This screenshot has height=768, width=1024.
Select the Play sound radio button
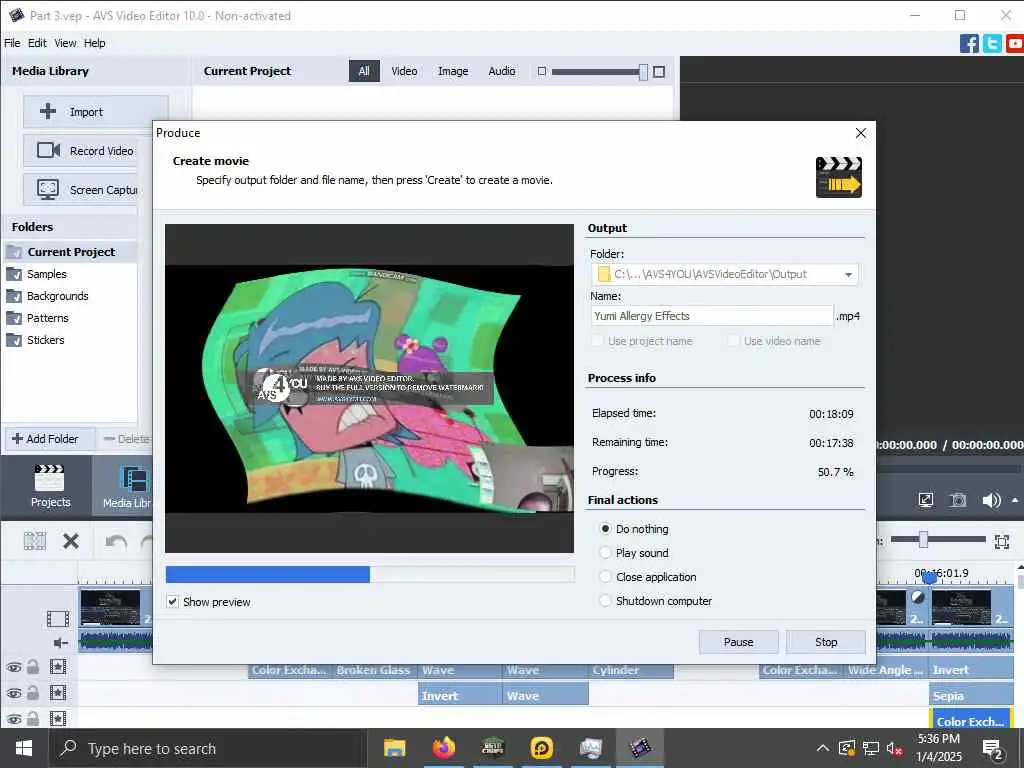(605, 552)
